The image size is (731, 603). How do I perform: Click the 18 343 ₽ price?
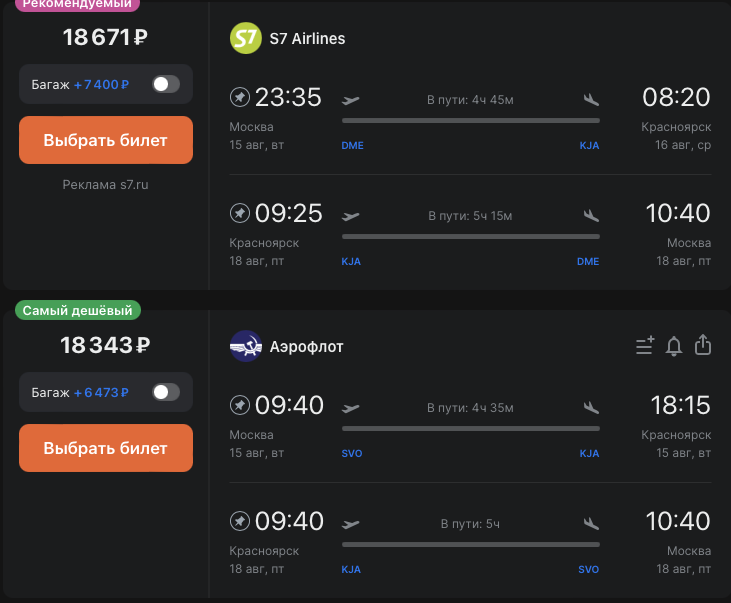click(105, 346)
